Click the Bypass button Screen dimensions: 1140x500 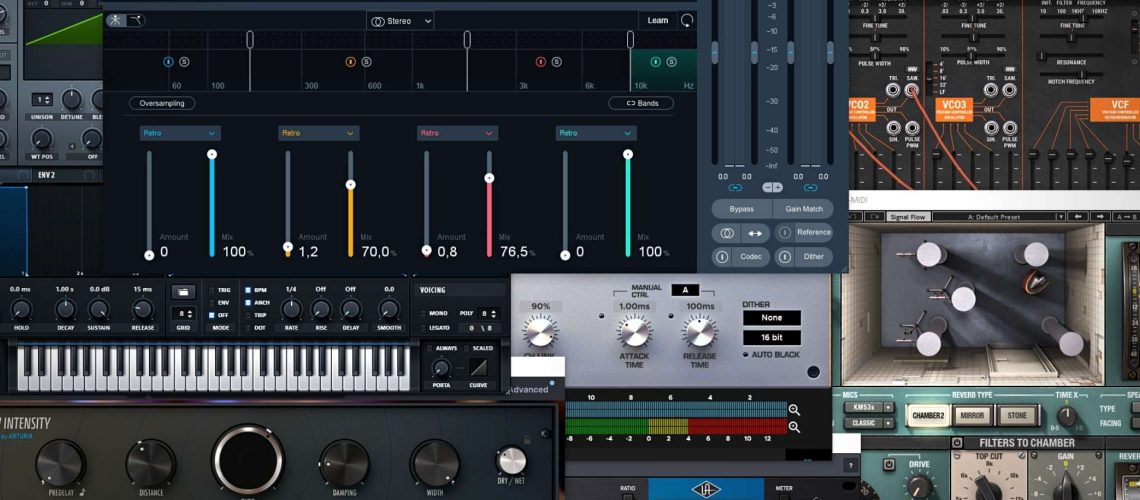[x=741, y=209]
